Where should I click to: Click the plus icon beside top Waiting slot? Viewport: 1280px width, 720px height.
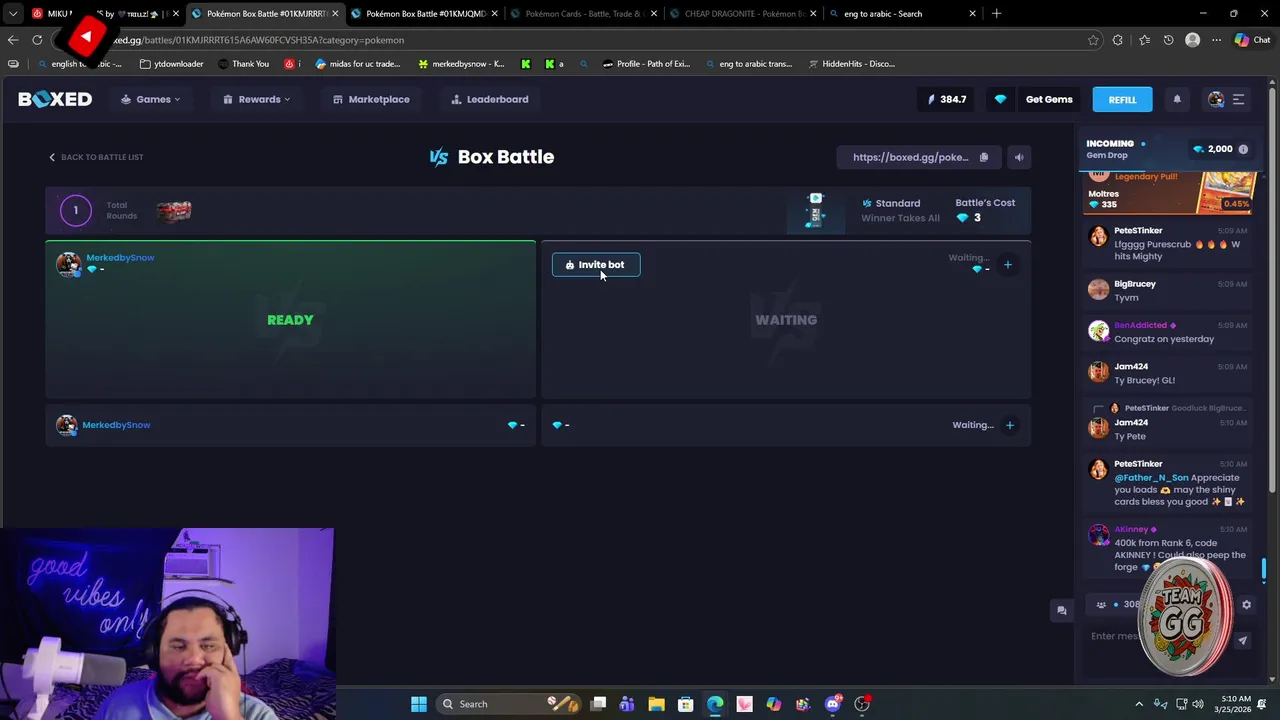1008,265
